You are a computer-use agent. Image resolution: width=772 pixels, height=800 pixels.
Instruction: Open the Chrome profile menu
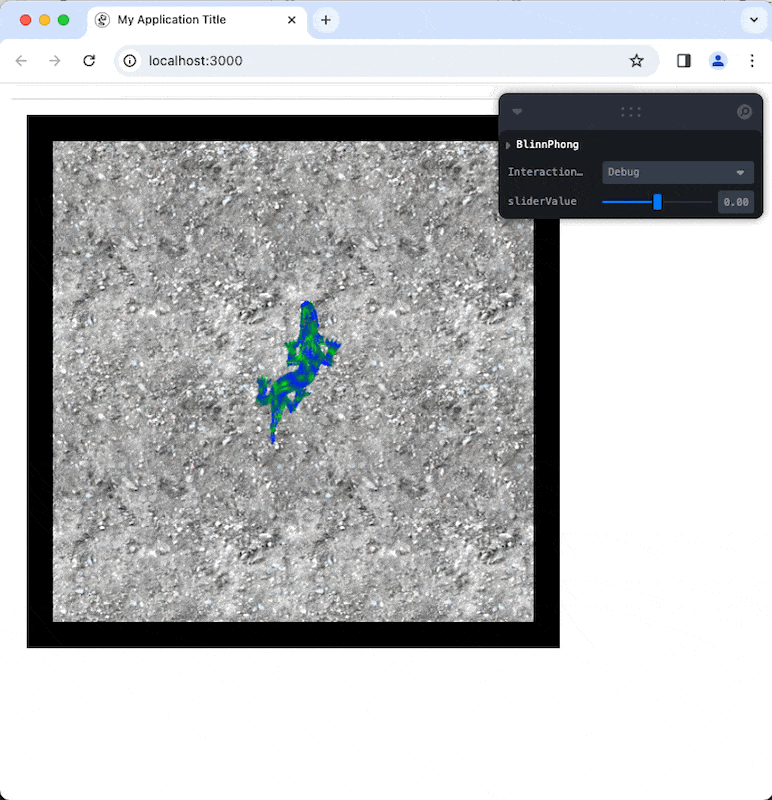click(x=718, y=61)
